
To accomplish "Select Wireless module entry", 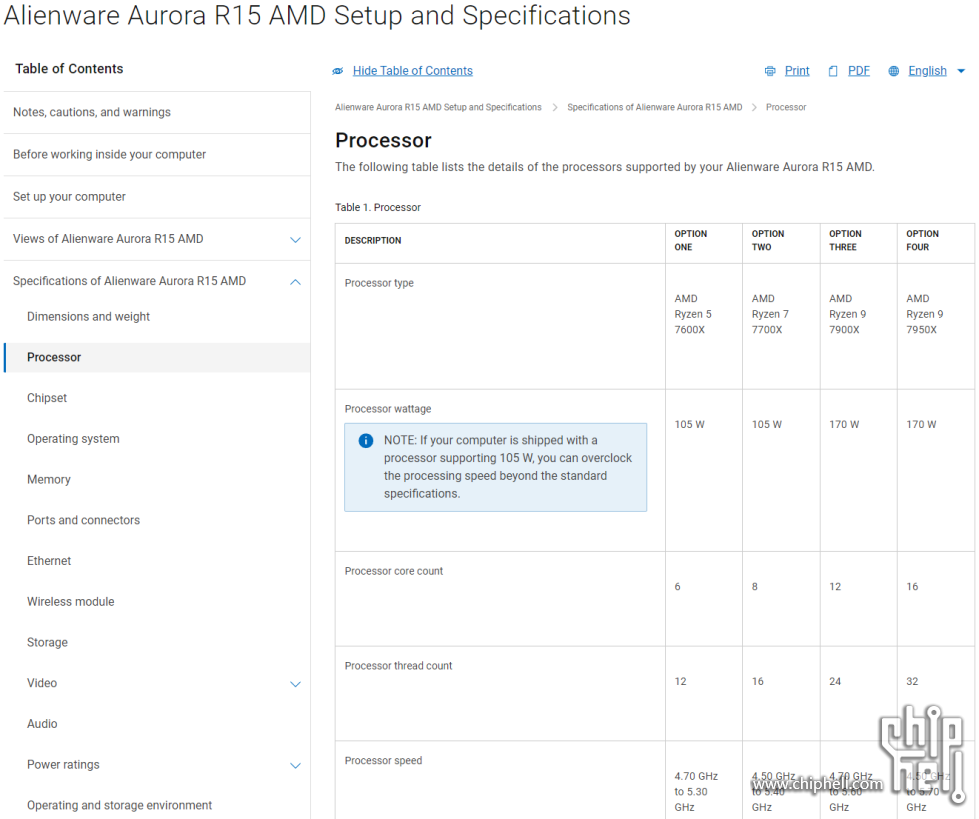I will pyautogui.click(x=71, y=601).
